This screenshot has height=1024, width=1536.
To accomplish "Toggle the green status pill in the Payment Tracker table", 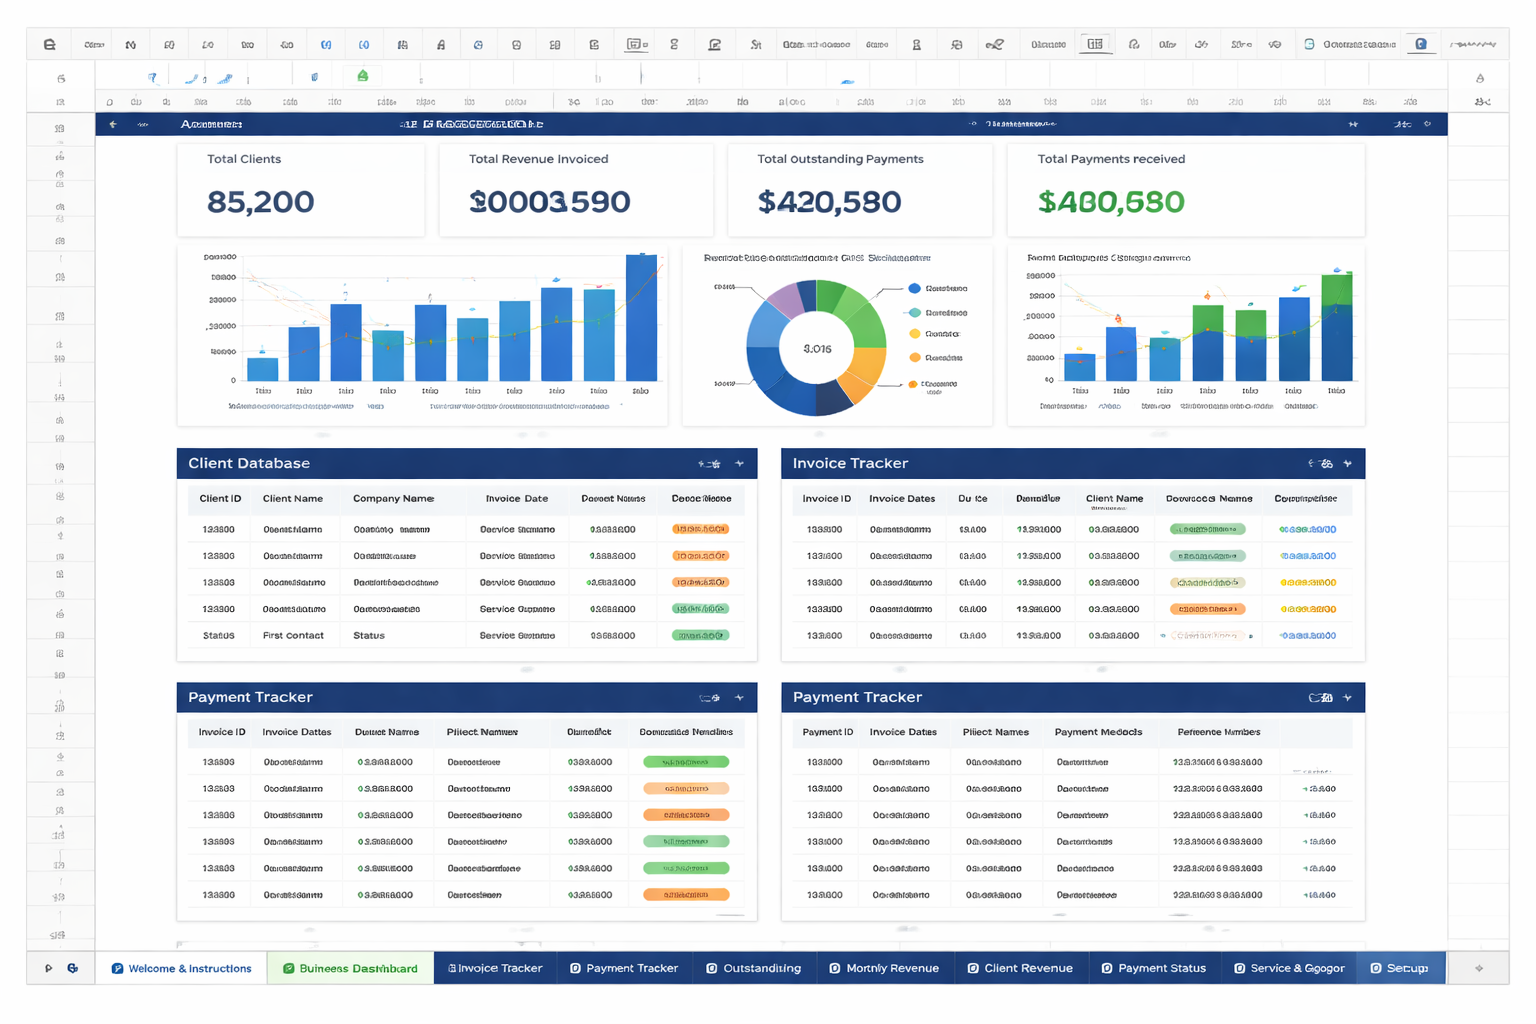I will pos(687,761).
